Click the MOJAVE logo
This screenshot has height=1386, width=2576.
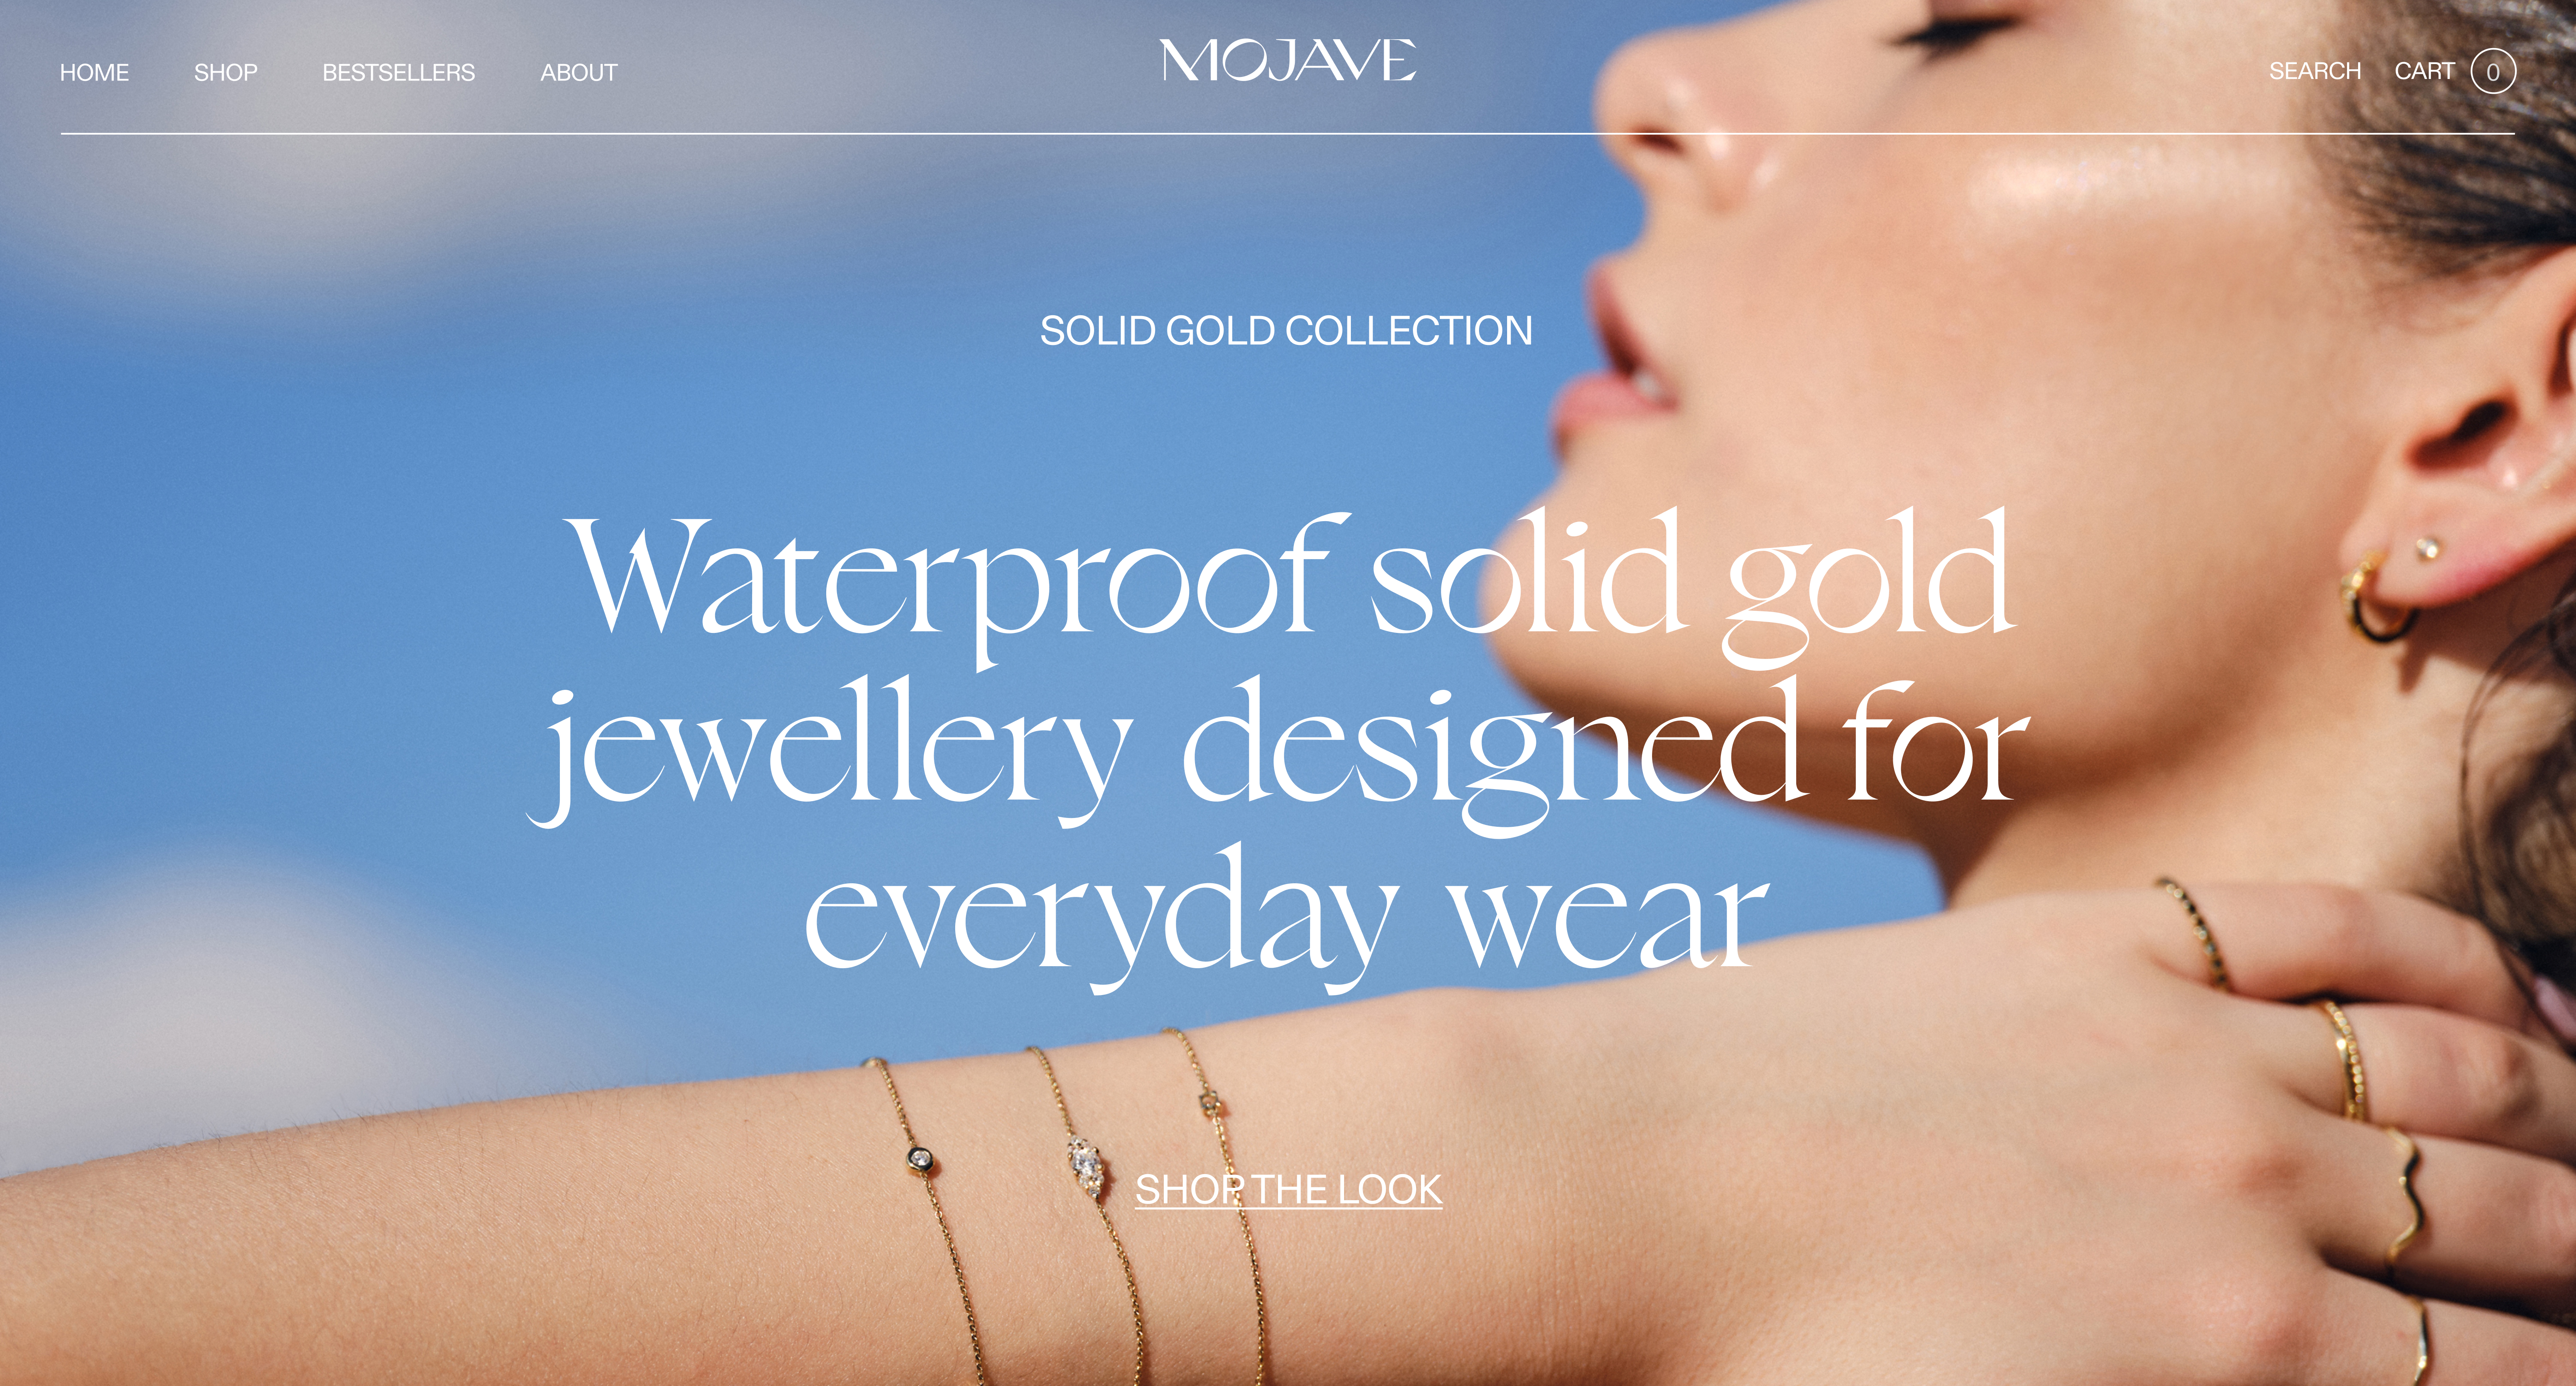click(x=1288, y=60)
